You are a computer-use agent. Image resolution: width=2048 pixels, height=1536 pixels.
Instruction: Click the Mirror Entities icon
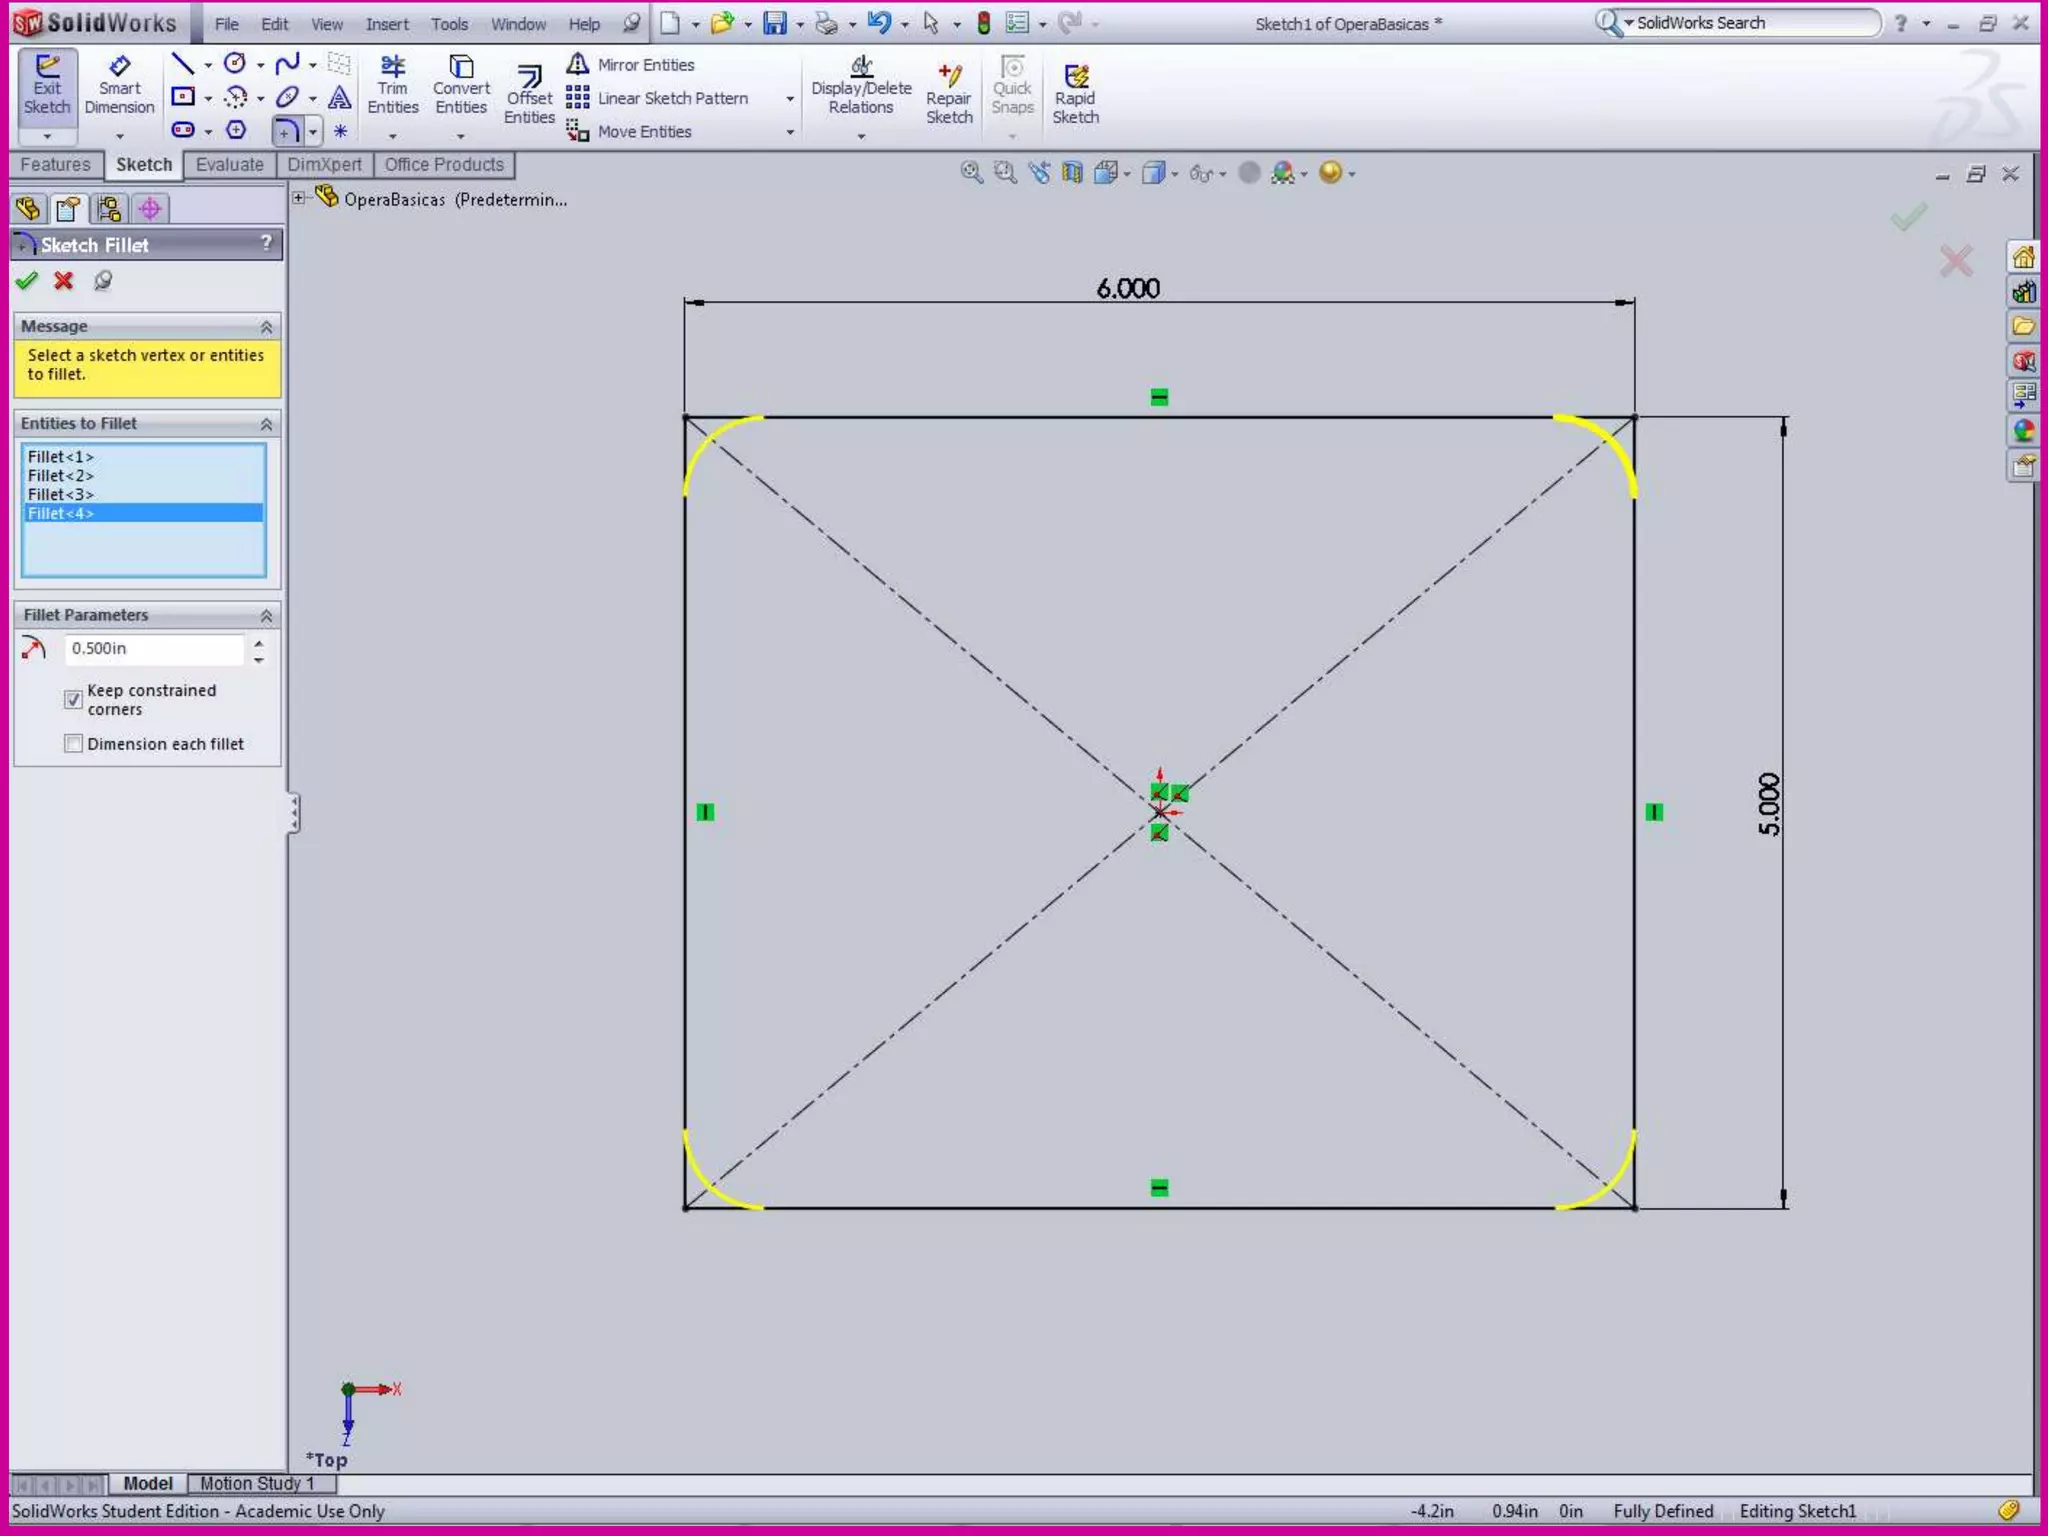pos(578,65)
